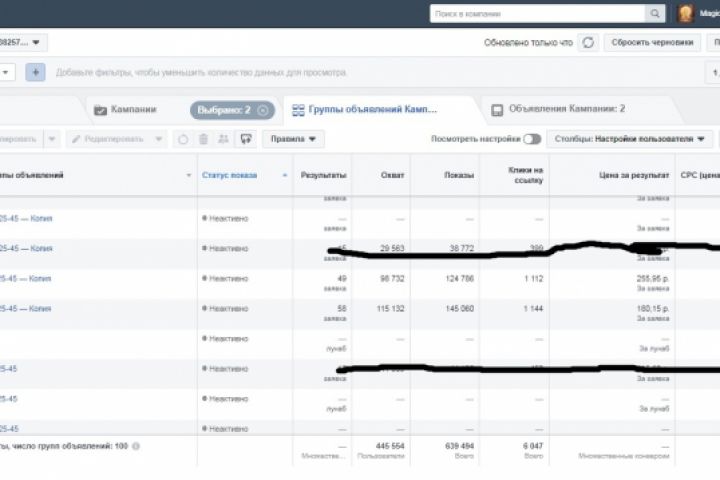Click the total clicks 6 047
The image size is (720, 480).
(533, 446)
